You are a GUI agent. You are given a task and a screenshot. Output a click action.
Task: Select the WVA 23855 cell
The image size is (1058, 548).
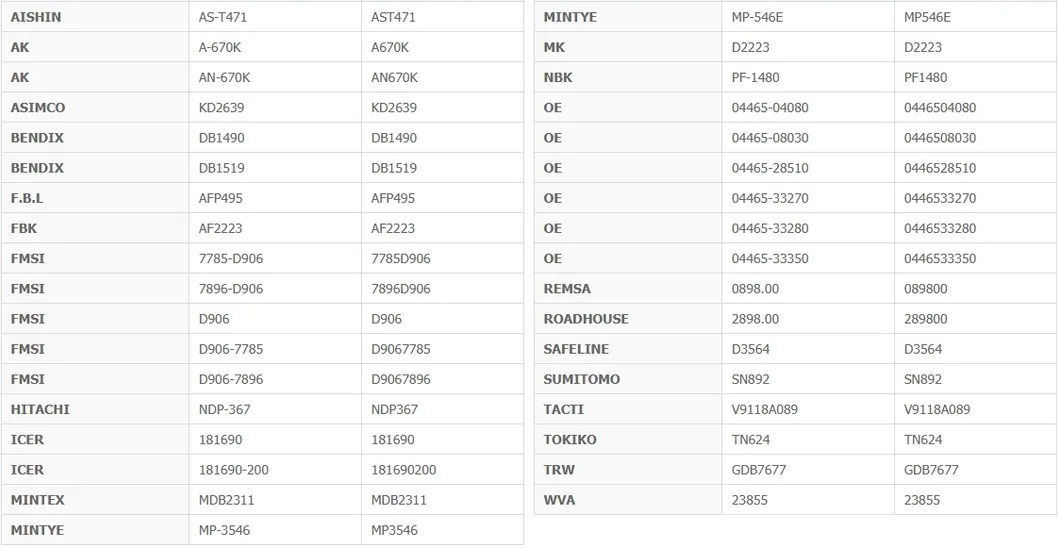tap(808, 499)
